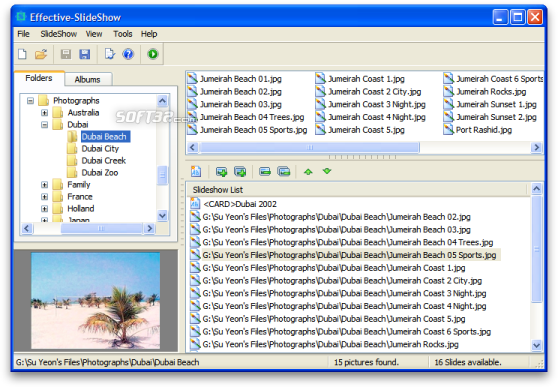Click the Jumeirah Coast 5.jpg file icon in file list
Image resolution: width=558 pixels, height=387 pixels.
320,130
